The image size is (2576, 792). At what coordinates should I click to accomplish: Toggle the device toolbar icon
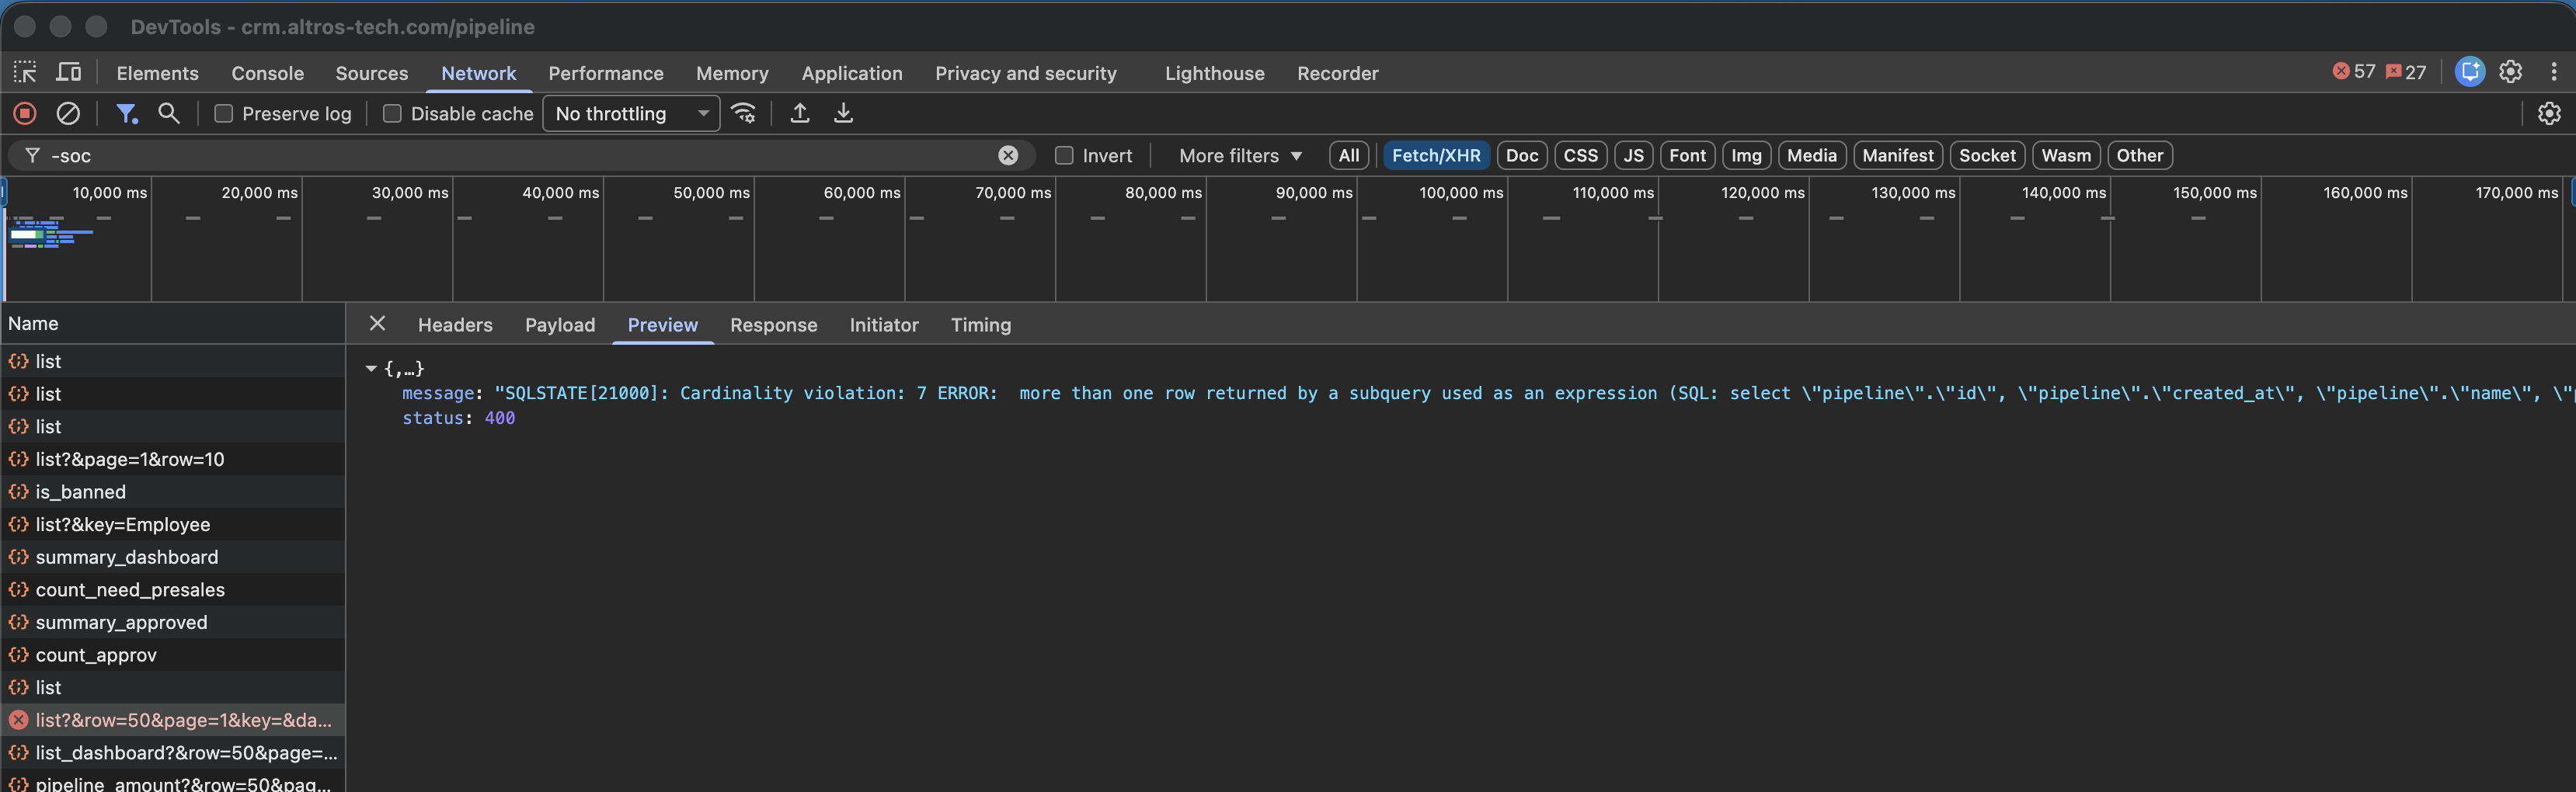pyautogui.click(x=69, y=73)
